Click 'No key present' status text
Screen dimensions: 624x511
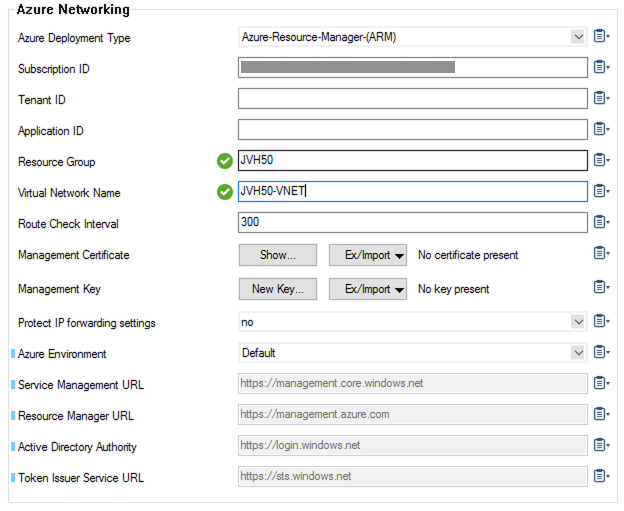[x=453, y=289]
